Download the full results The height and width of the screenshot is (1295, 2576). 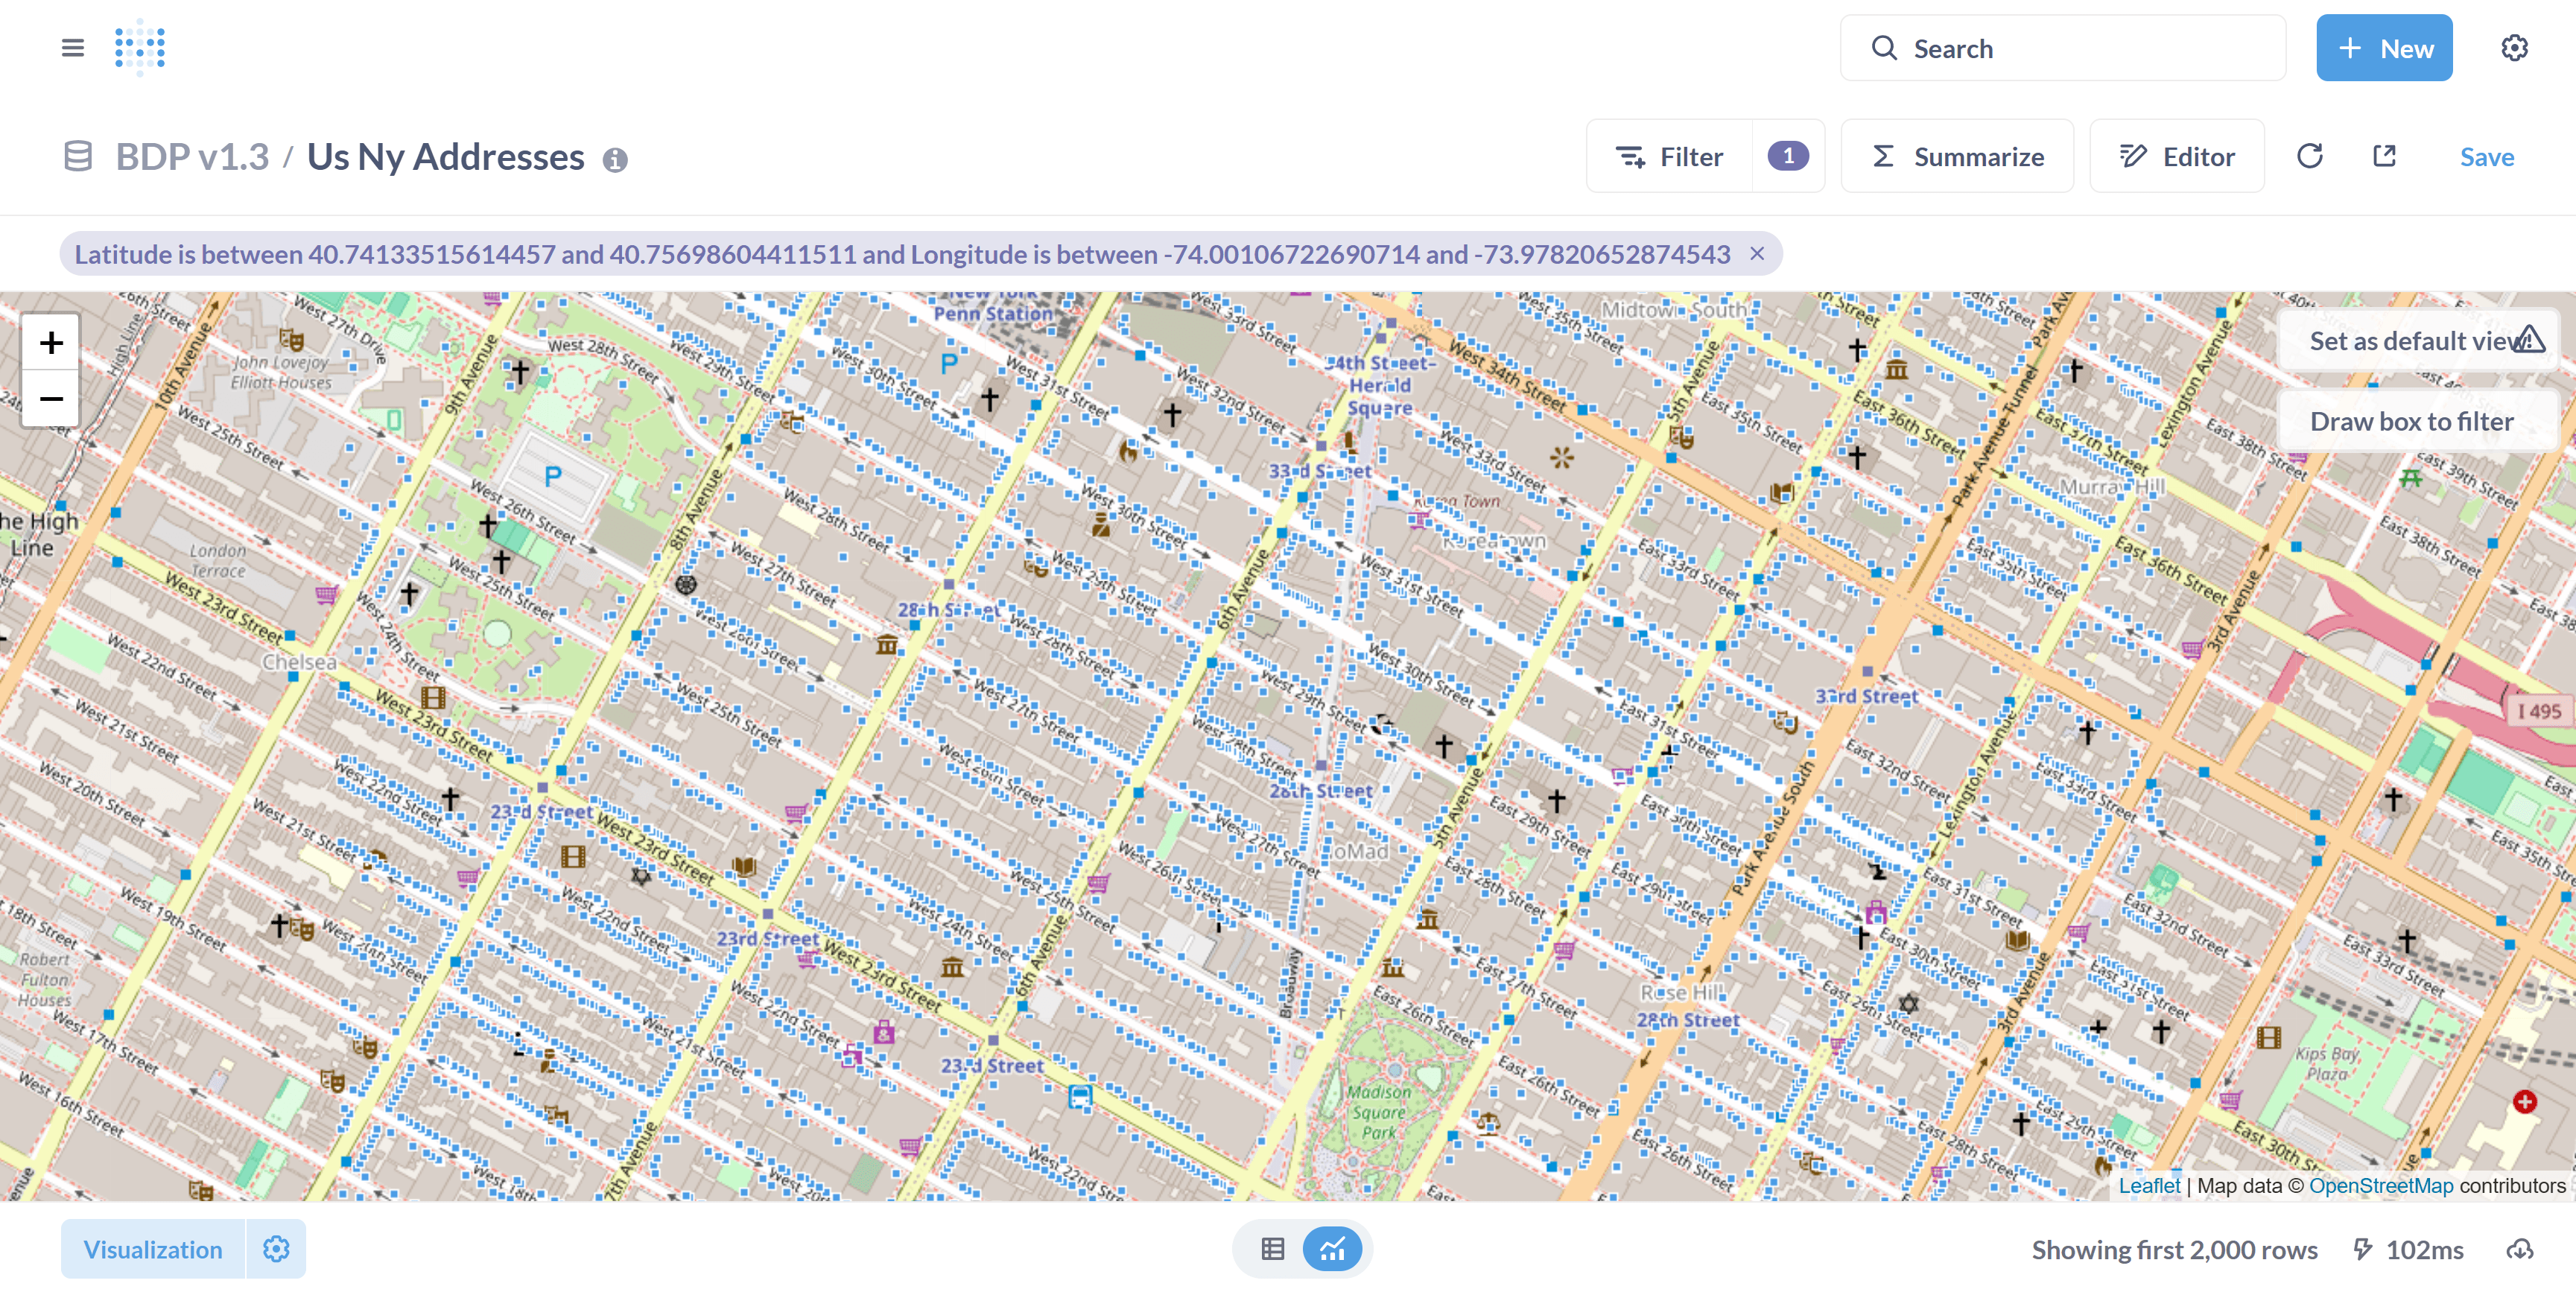pos(2519,1249)
